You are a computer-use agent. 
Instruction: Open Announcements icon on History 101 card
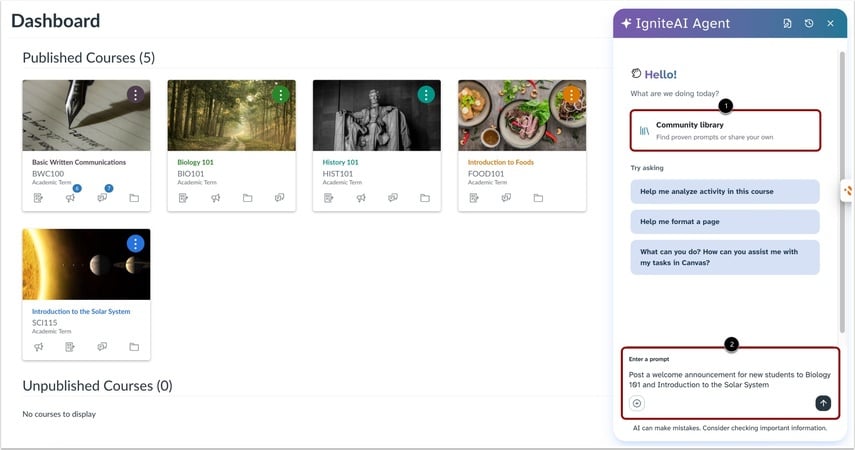(x=361, y=198)
